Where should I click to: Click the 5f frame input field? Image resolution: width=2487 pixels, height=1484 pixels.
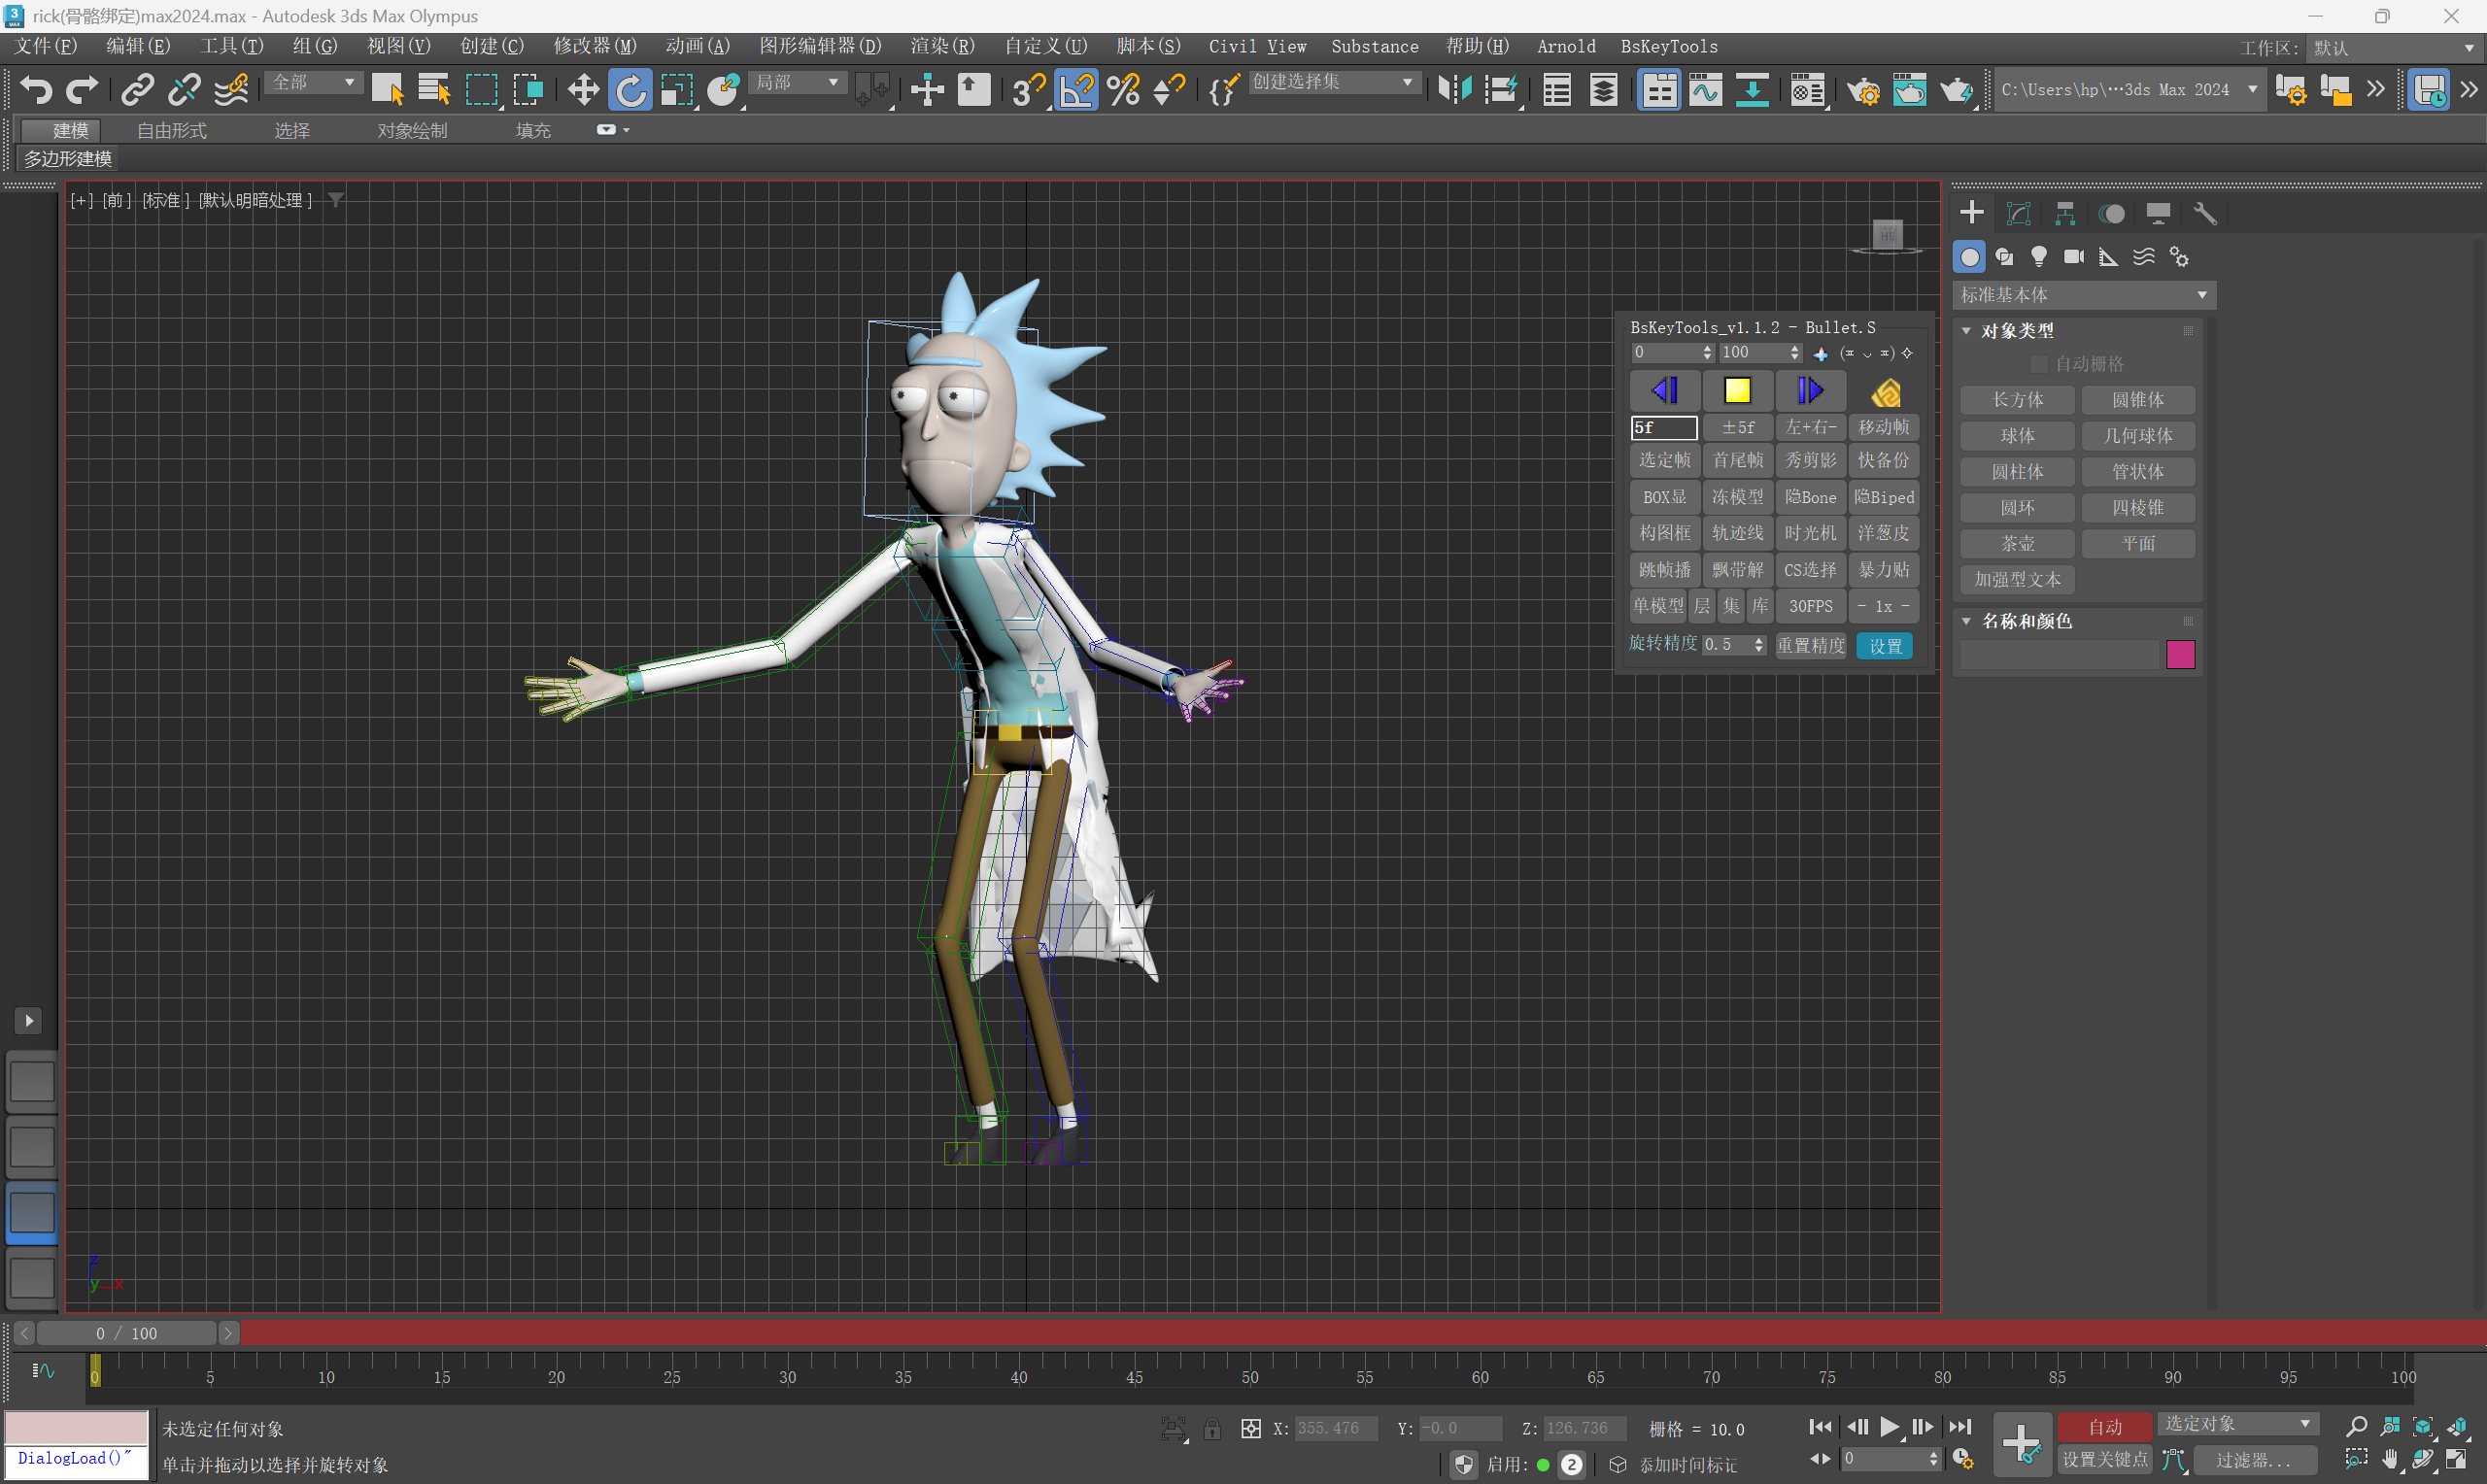point(1664,428)
